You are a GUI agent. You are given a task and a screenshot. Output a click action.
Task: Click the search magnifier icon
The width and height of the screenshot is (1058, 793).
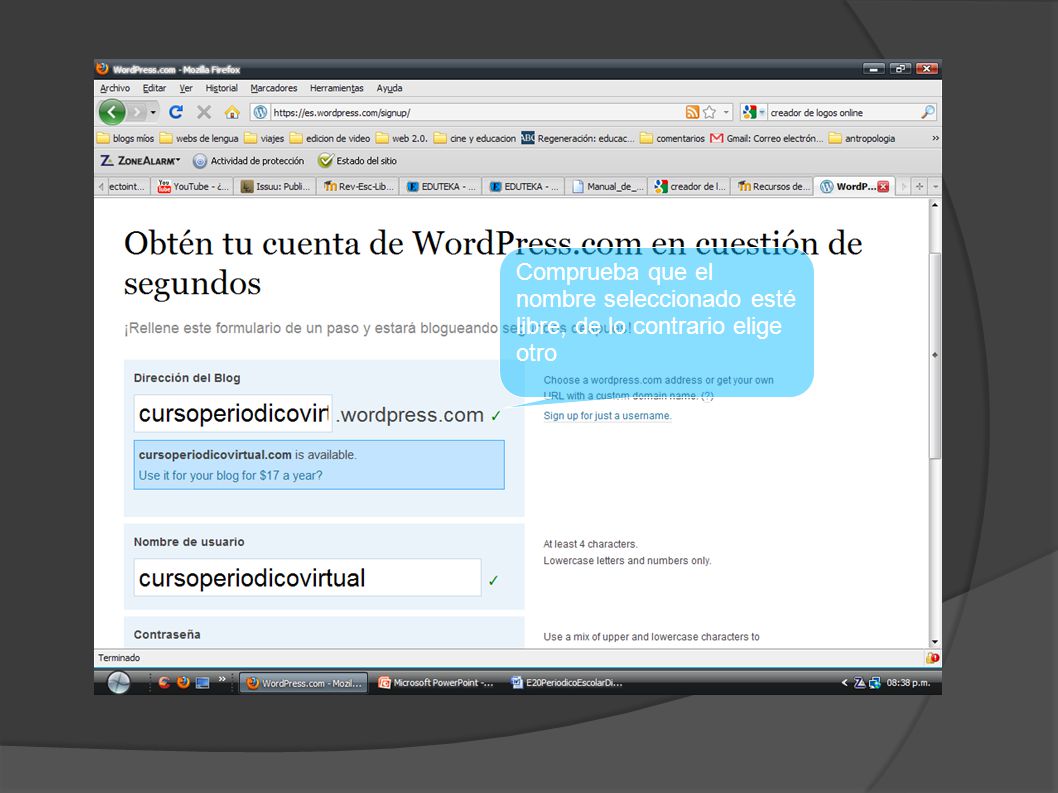click(x=928, y=112)
